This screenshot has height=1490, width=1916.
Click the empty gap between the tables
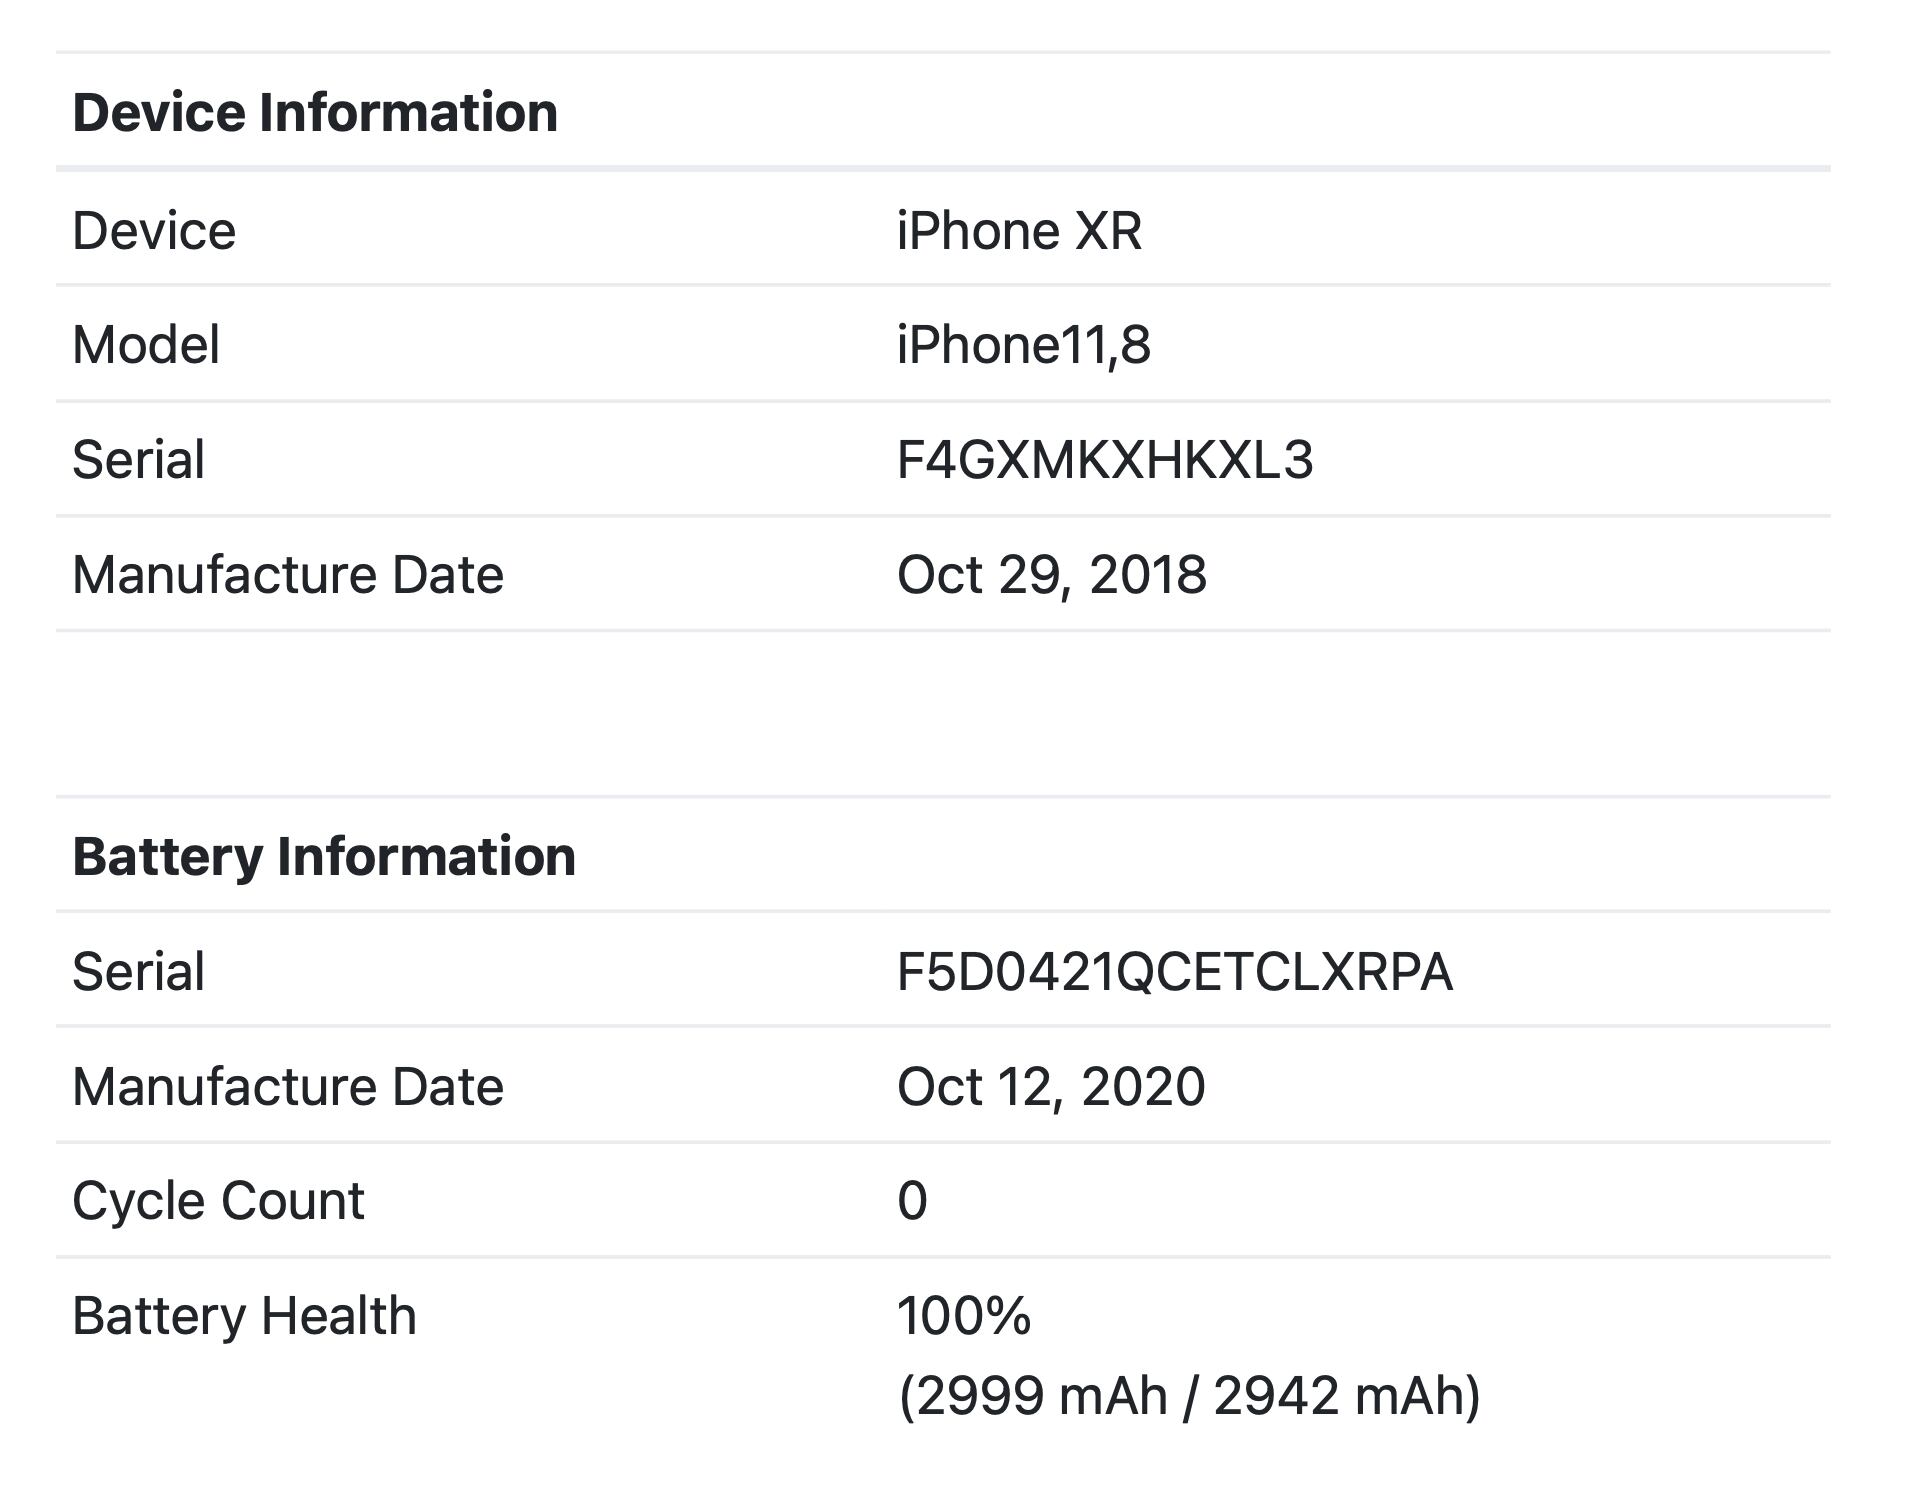(x=943, y=714)
